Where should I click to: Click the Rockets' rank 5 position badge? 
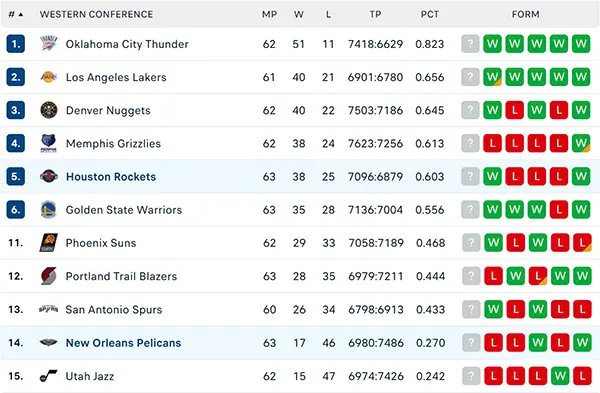coord(16,177)
